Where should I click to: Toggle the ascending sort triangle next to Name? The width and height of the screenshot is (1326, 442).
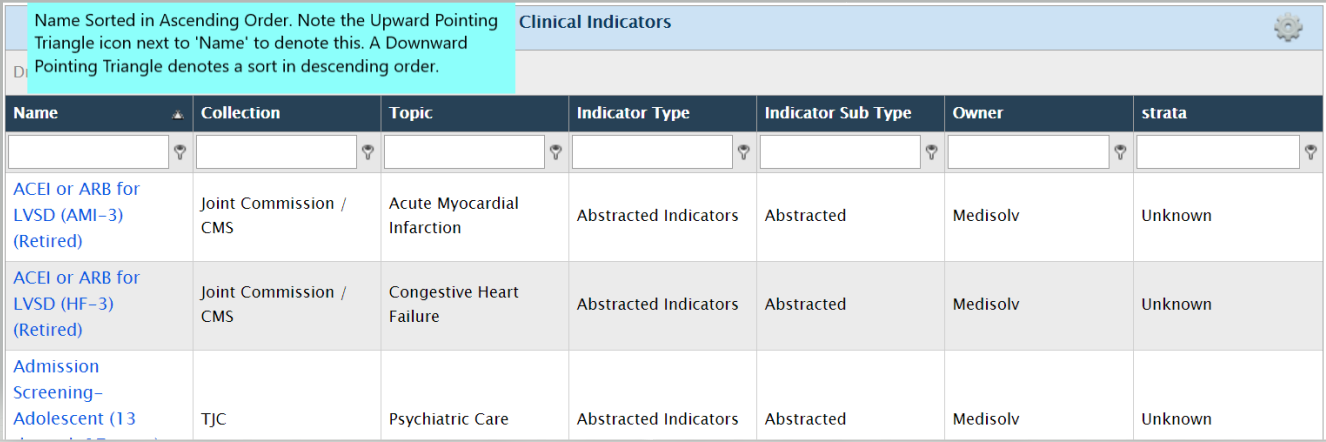coord(177,114)
